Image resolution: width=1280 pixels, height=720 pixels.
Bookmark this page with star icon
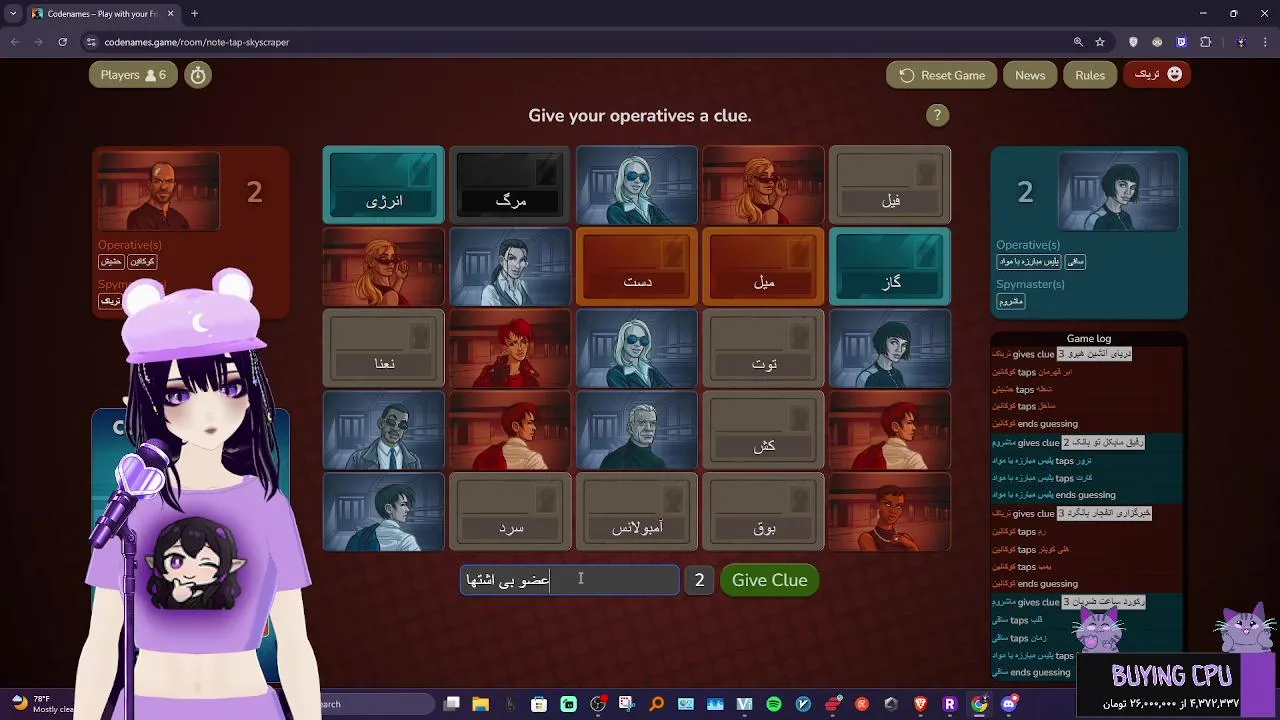1100,42
